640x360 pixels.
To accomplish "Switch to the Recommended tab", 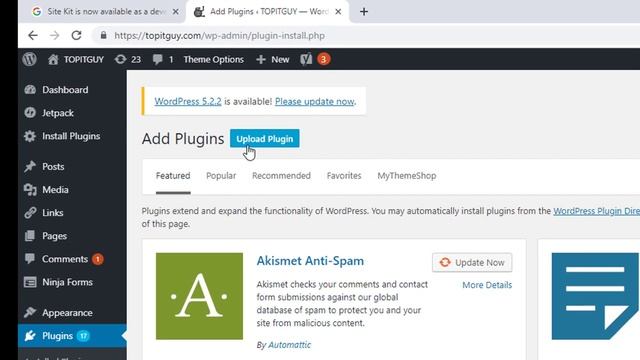I will tap(281, 176).
